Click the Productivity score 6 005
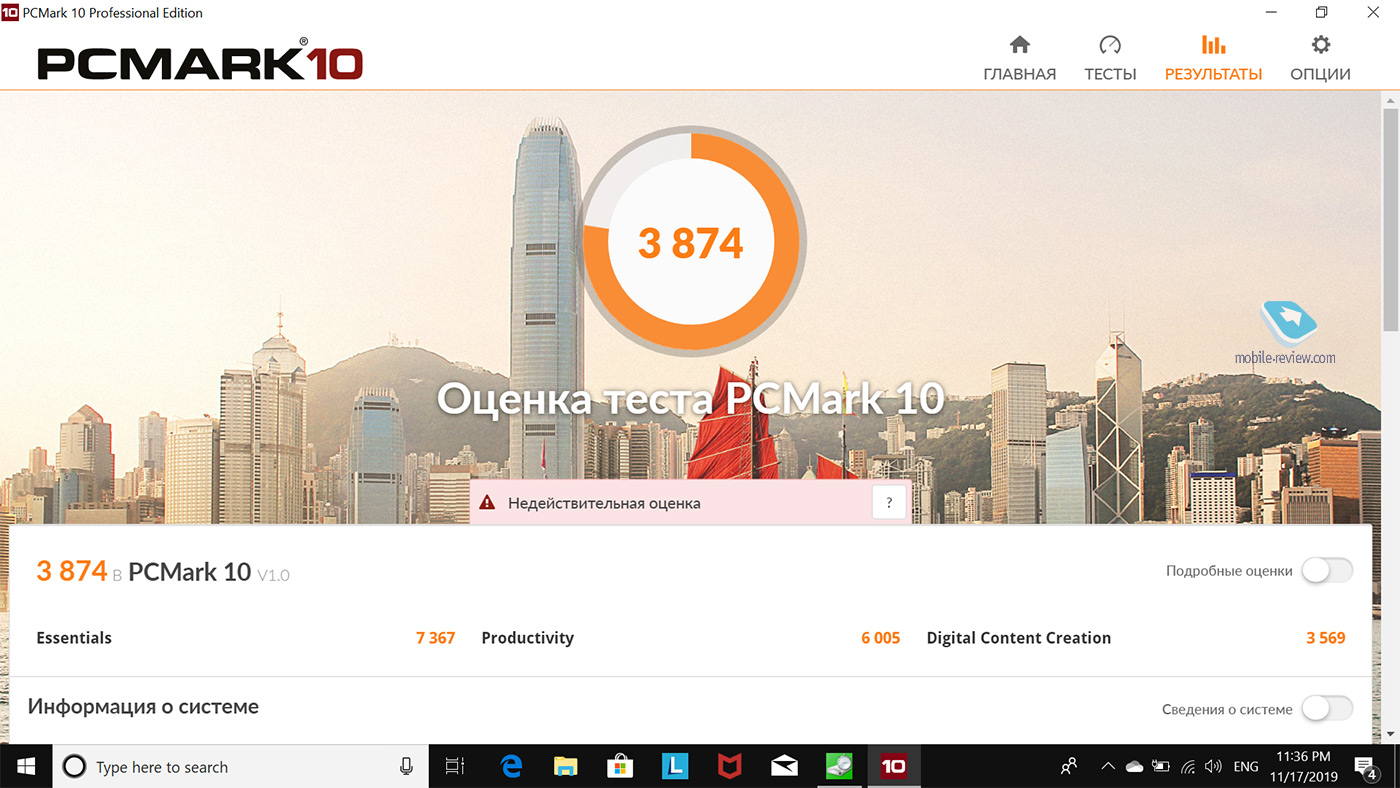The height and width of the screenshot is (788, 1400). (x=880, y=638)
